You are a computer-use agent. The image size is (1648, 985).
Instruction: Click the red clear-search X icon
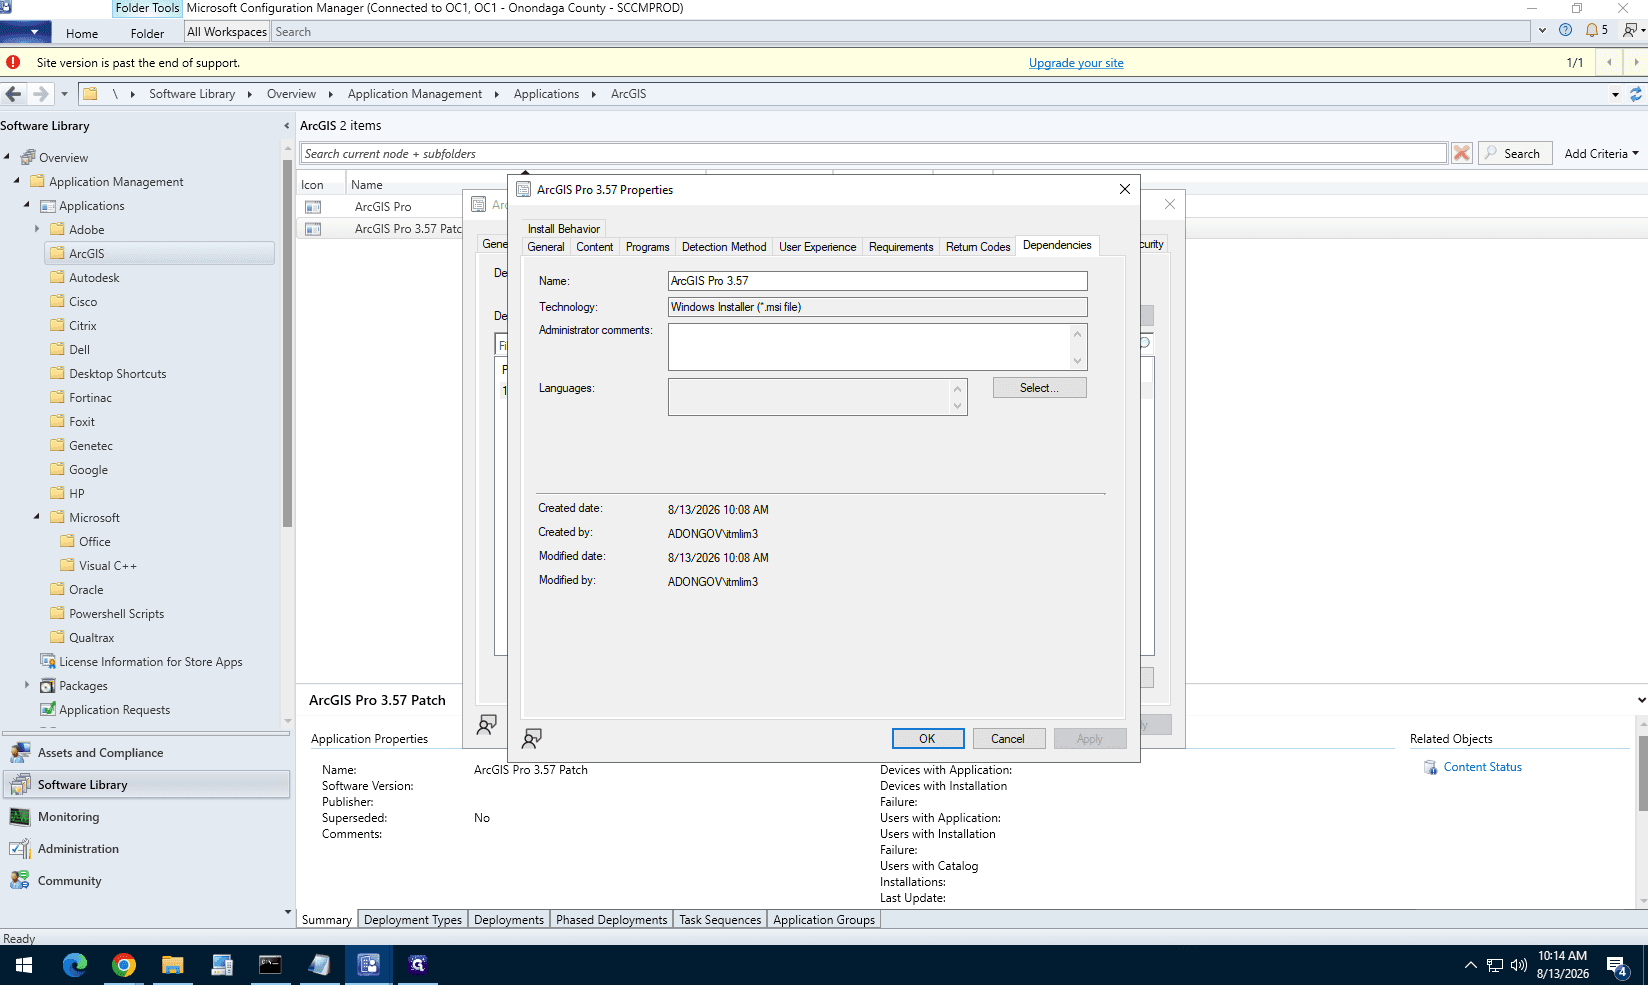pyautogui.click(x=1462, y=153)
